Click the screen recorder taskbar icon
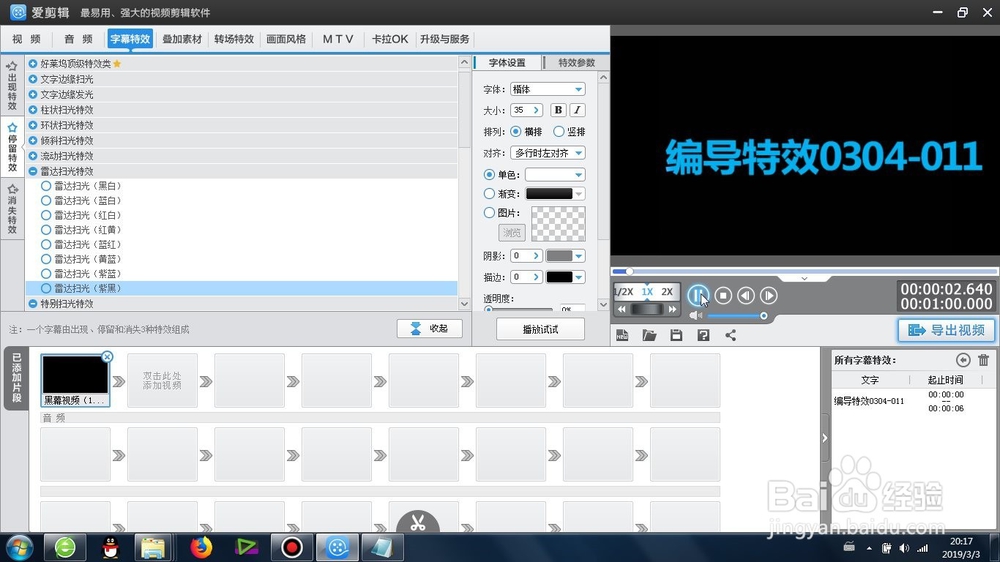The width and height of the screenshot is (1000, 562). pos(291,547)
